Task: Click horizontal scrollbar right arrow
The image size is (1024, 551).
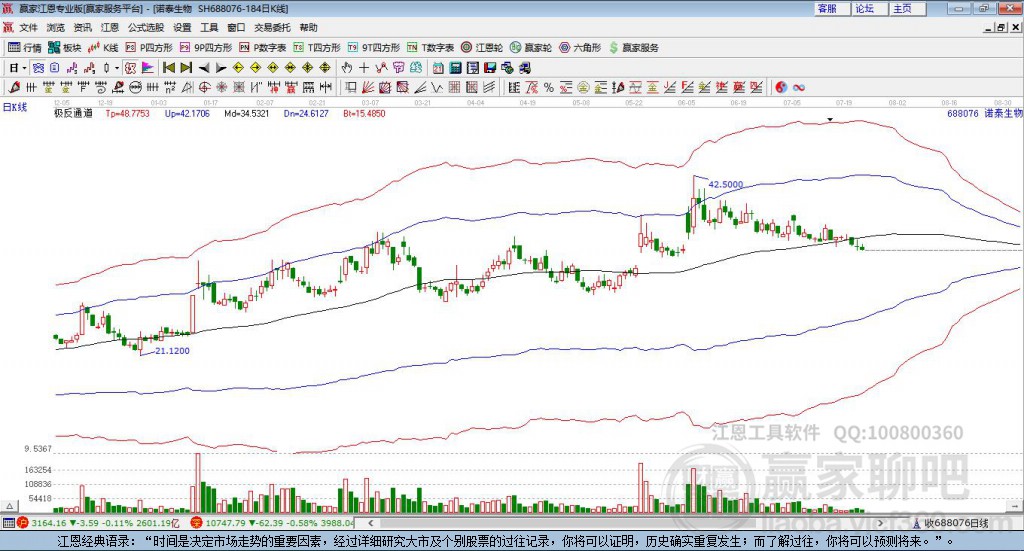Action: click(x=880, y=522)
